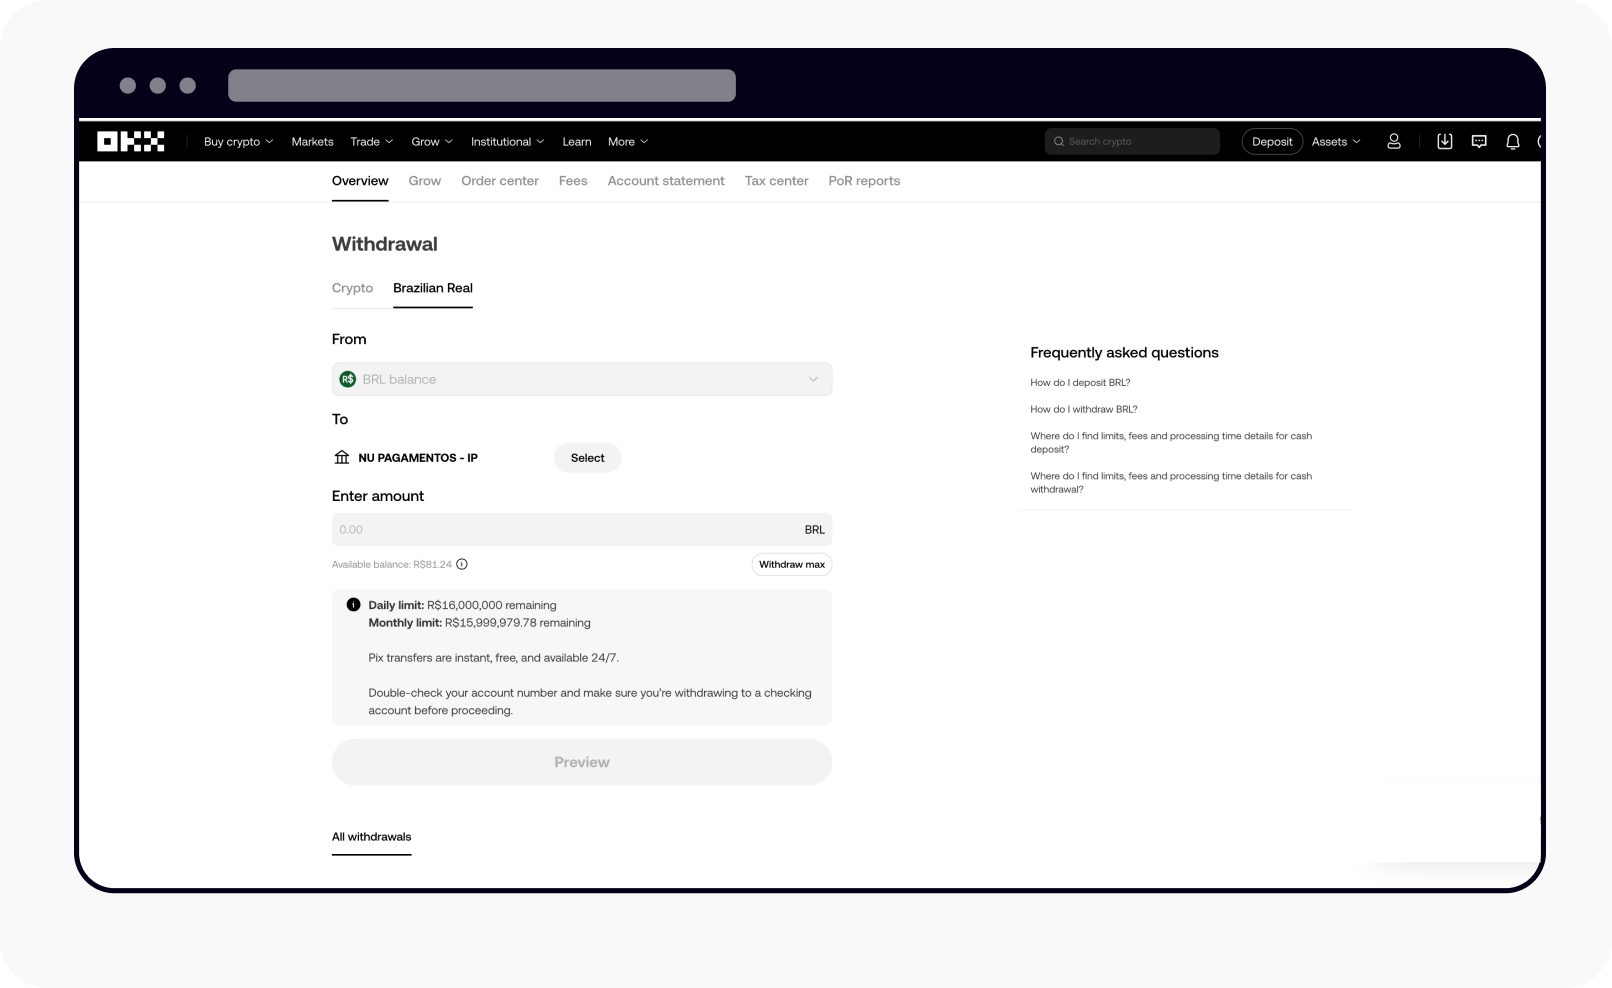
Task: Click the info icon next to available balance
Action: click(461, 564)
